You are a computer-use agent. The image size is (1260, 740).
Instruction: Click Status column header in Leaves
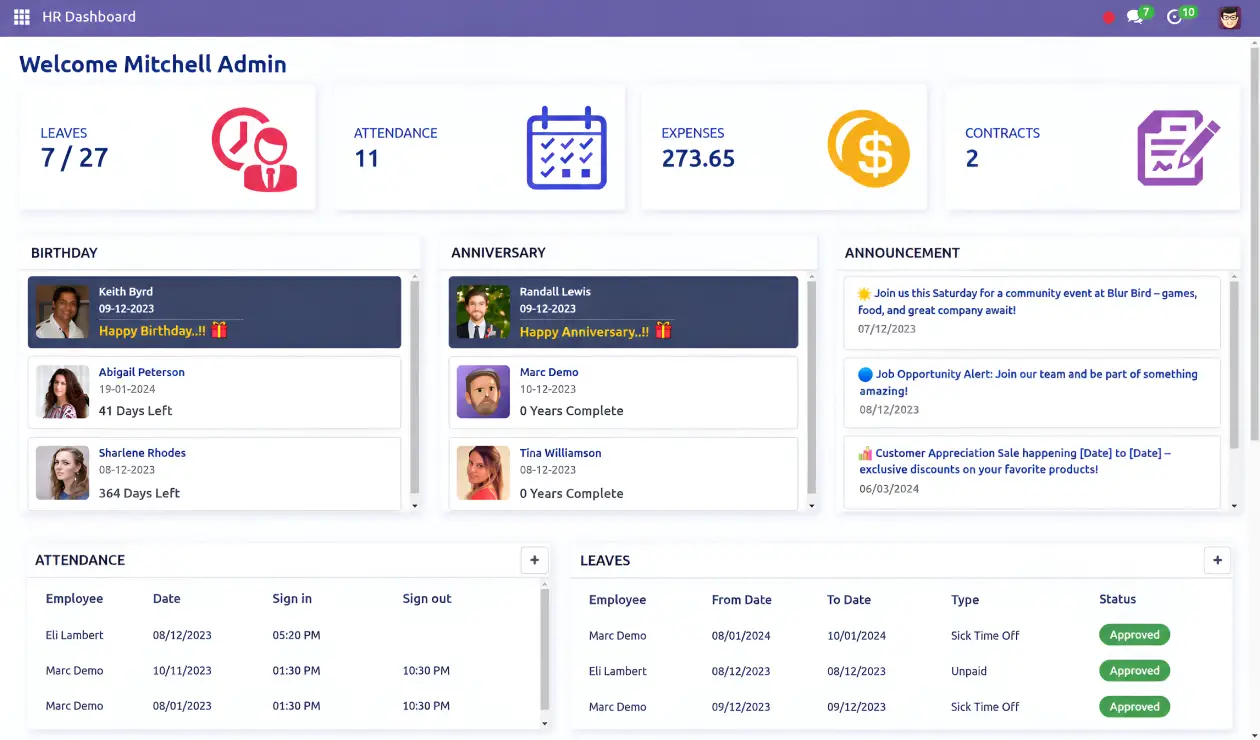(x=1117, y=599)
